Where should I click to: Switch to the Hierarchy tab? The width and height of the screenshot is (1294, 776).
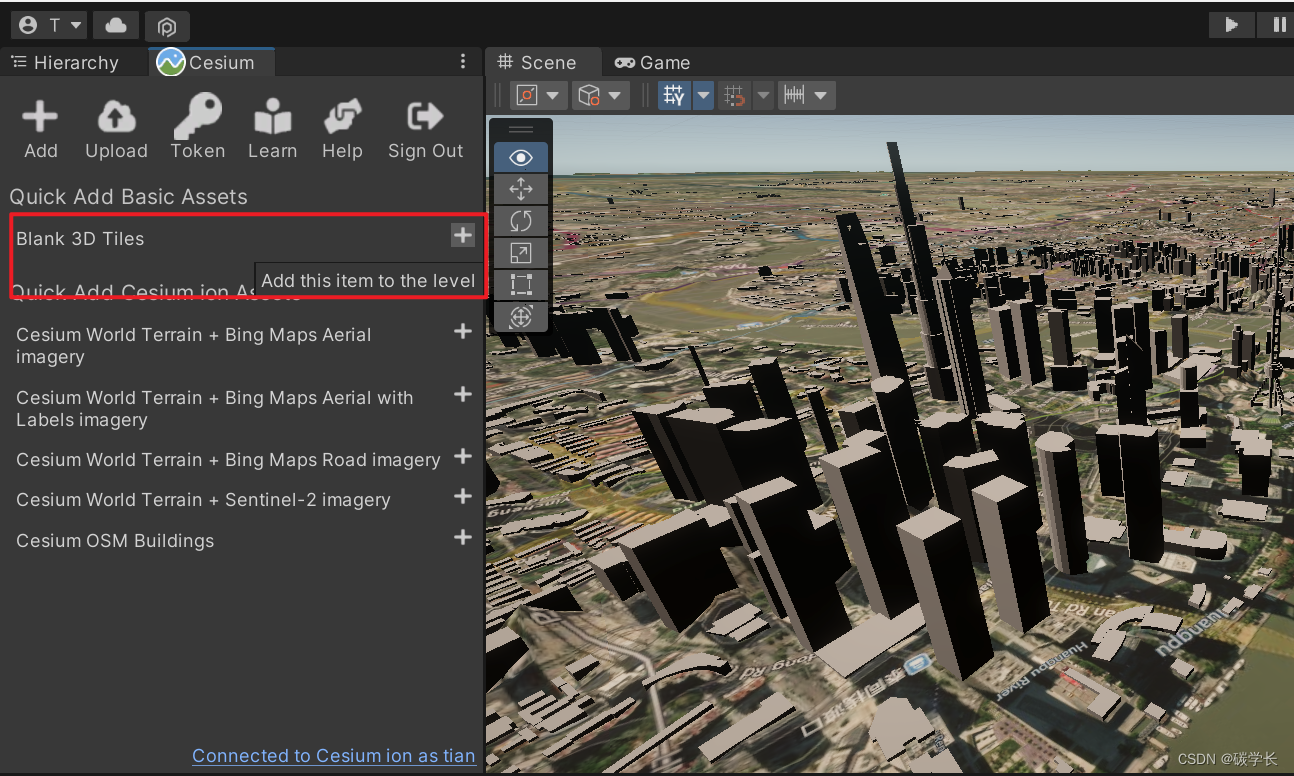(65, 62)
